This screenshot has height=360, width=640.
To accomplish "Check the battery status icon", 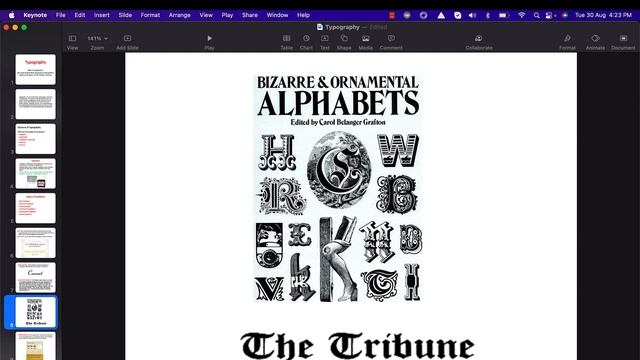I will (x=504, y=15).
